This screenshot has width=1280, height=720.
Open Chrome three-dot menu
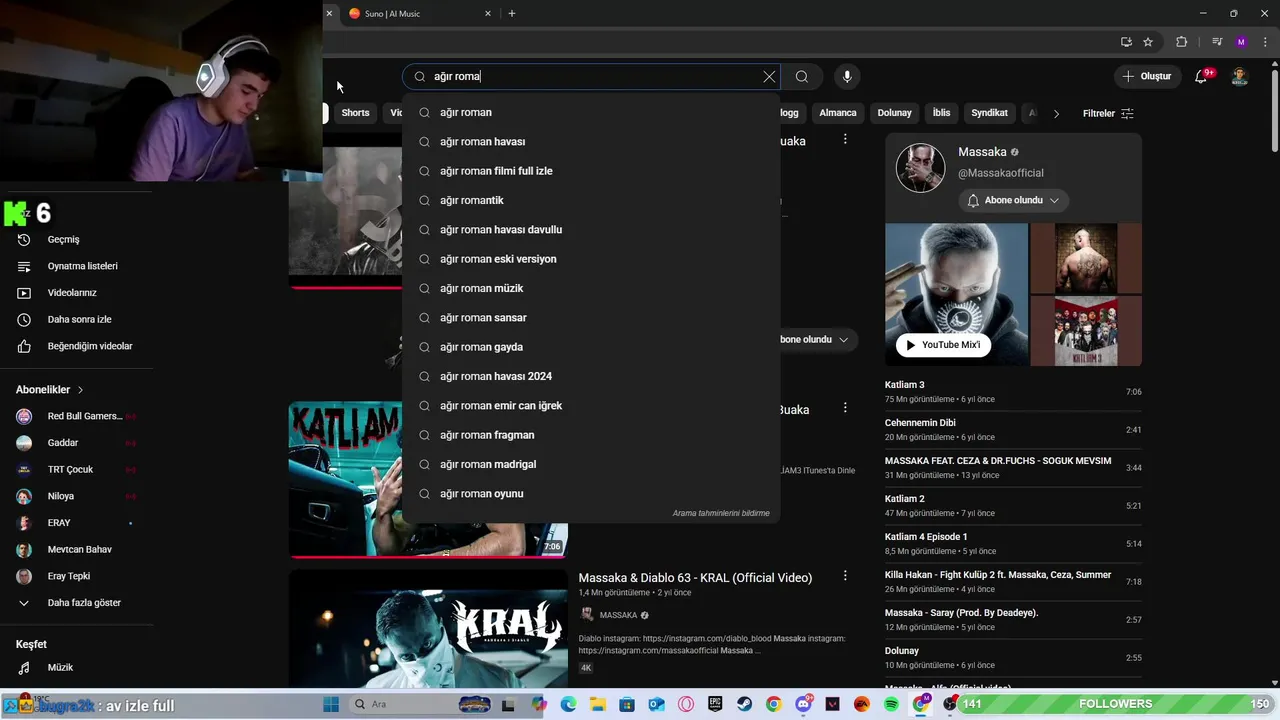coord(1265,42)
